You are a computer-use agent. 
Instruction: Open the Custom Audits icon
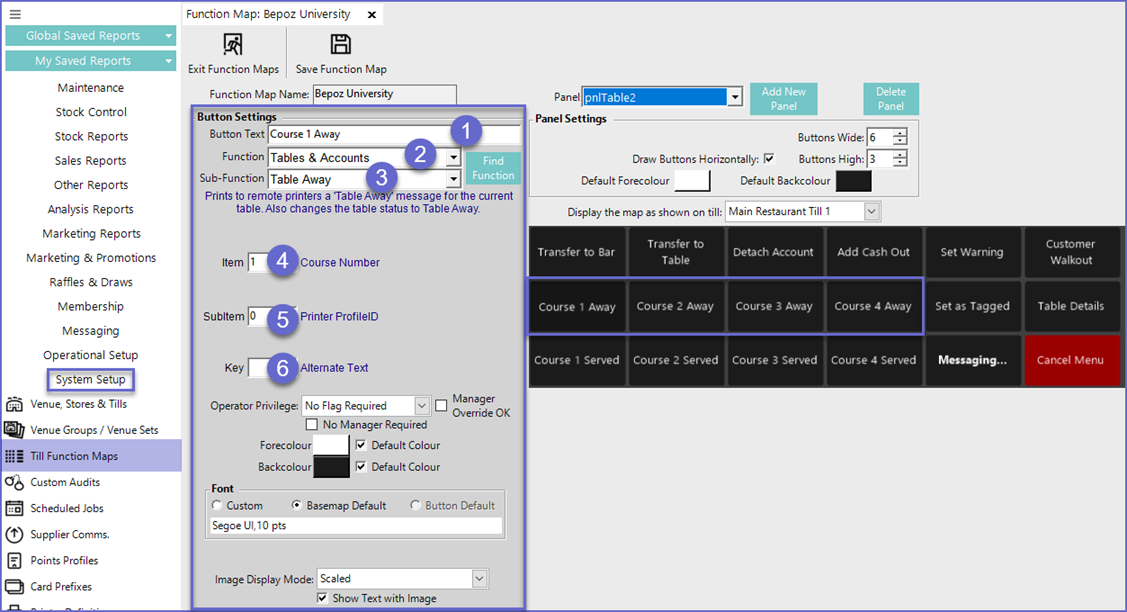point(14,482)
